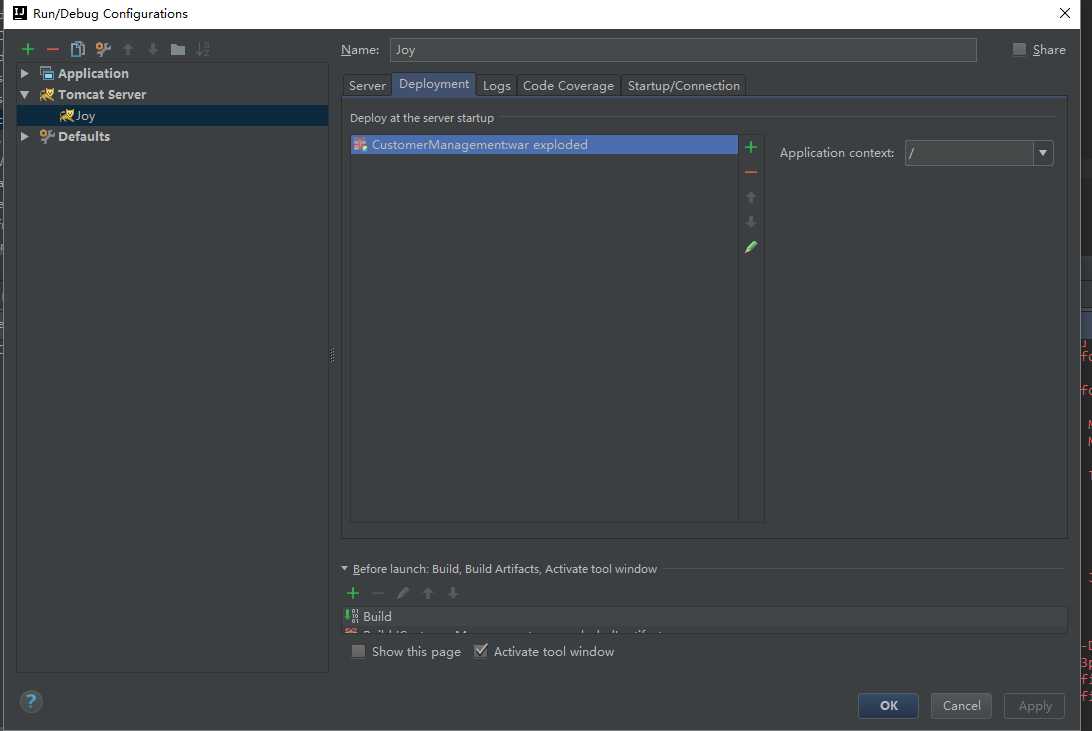
Task: Switch to the Server tab
Action: (x=367, y=86)
